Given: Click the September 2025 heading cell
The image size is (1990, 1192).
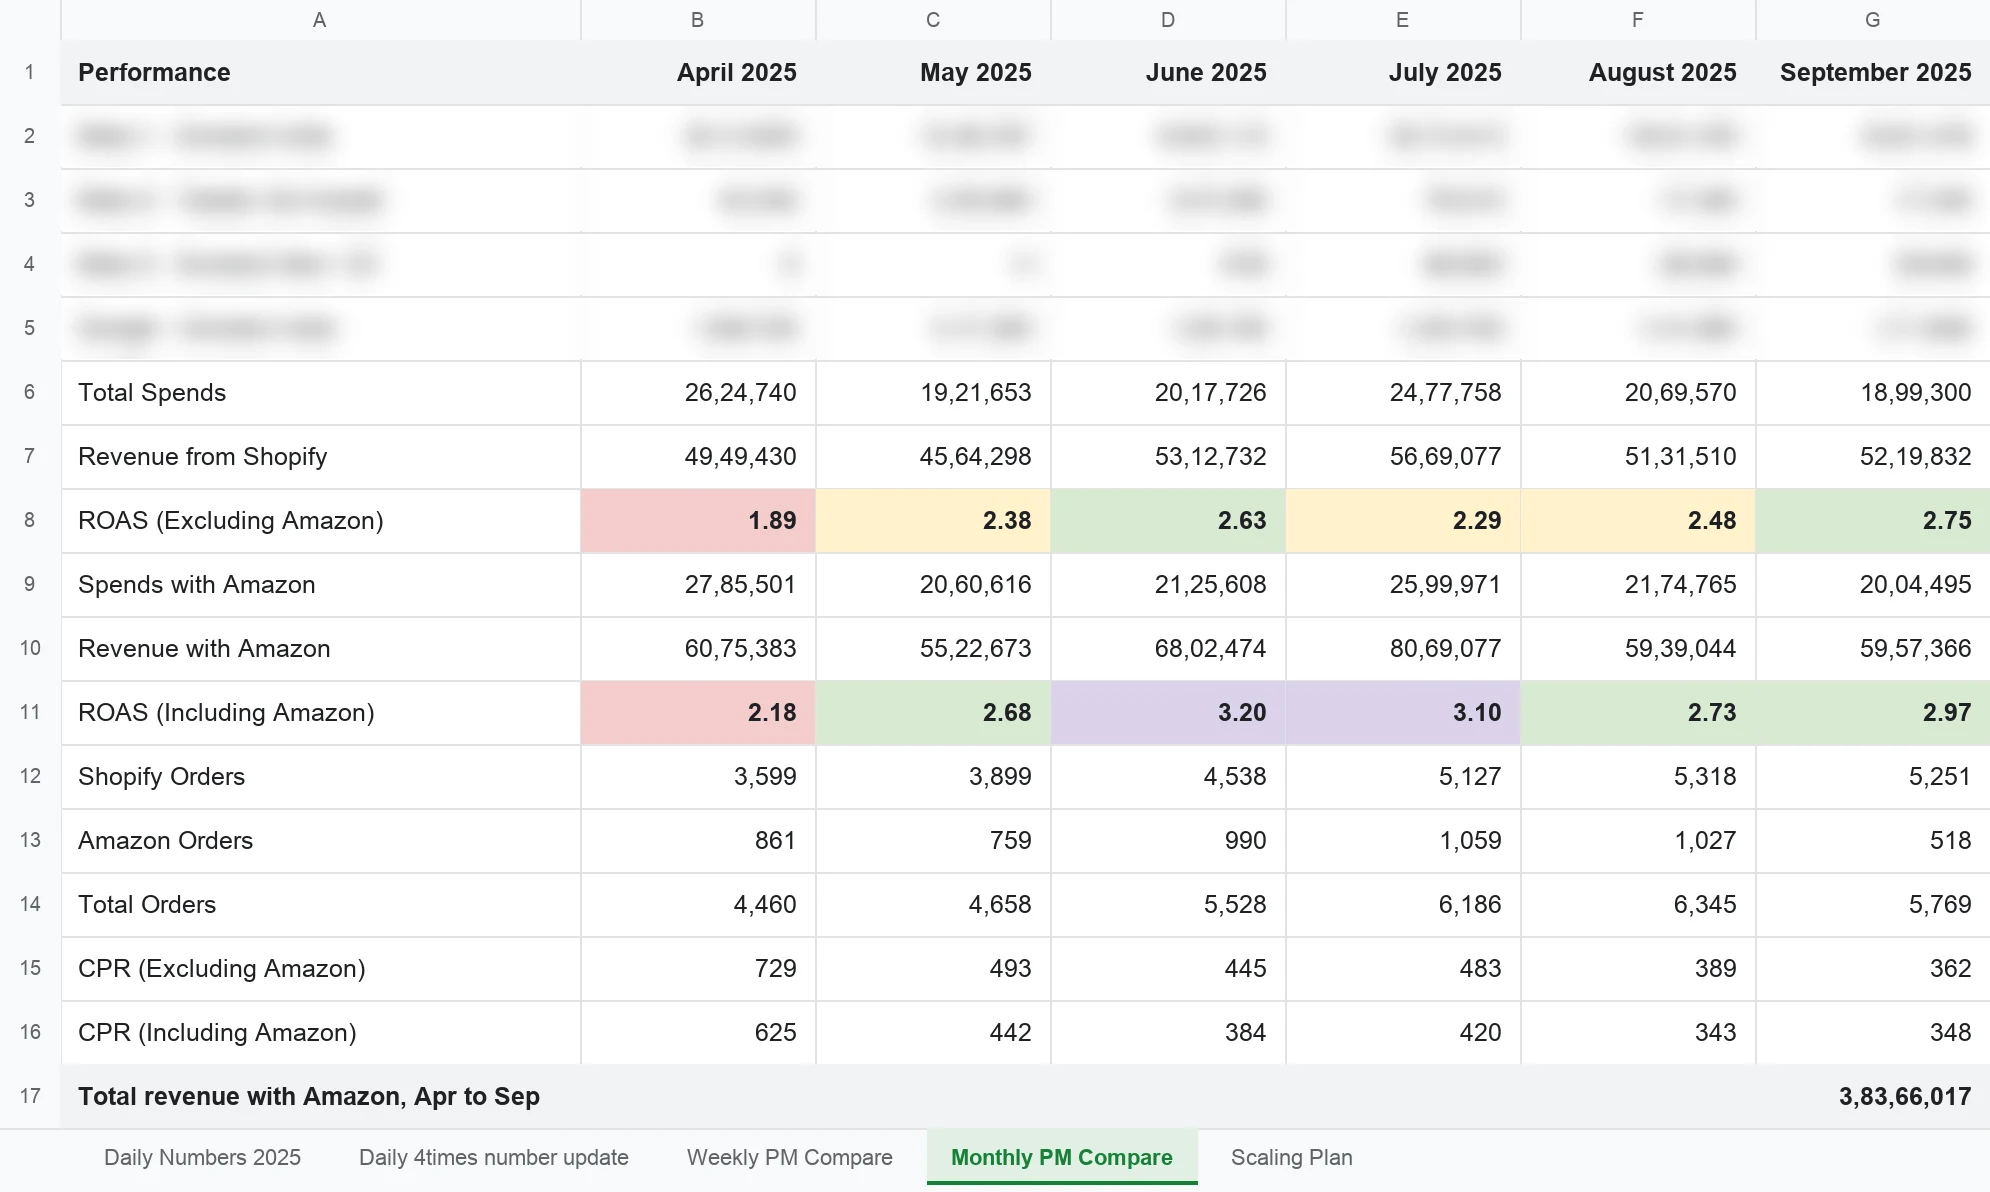Looking at the screenshot, I should pyautogui.click(x=1873, y=72).
